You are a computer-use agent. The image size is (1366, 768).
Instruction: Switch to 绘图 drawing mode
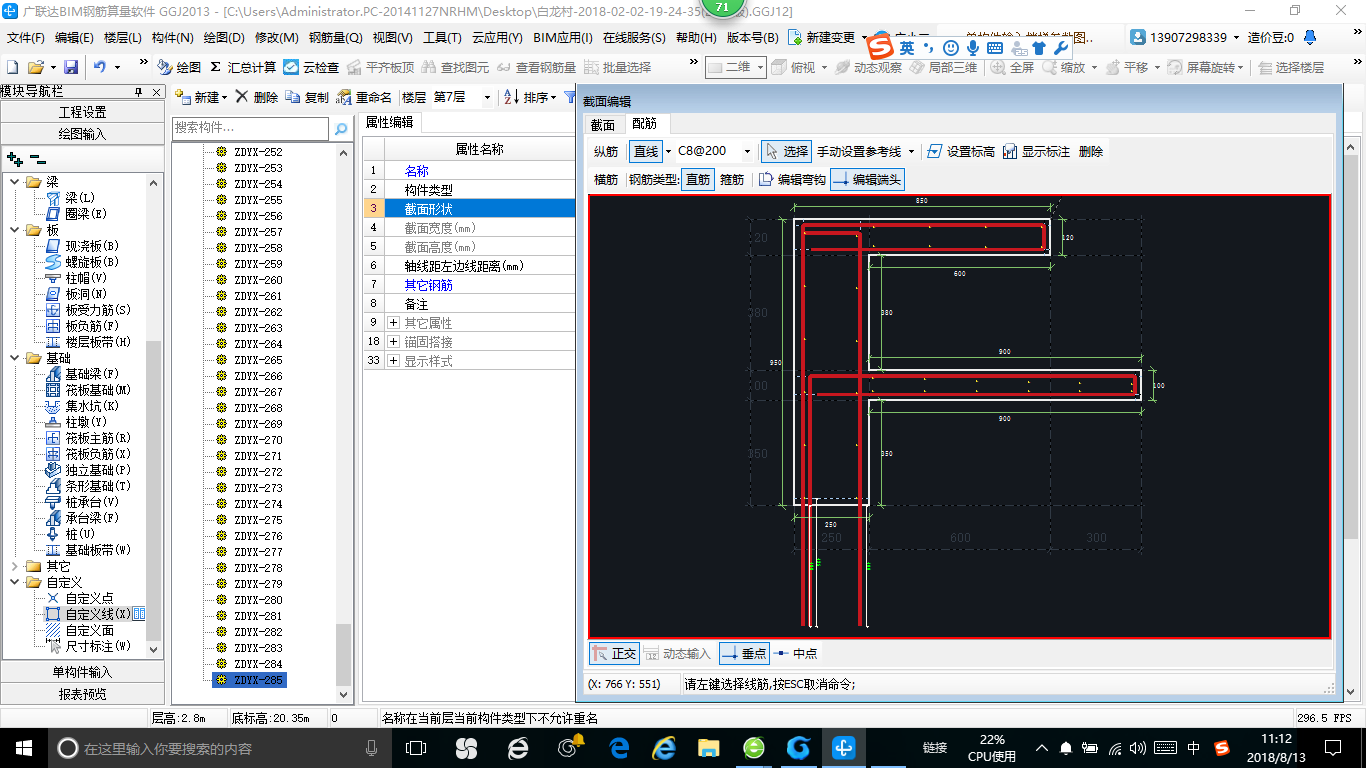179,67
